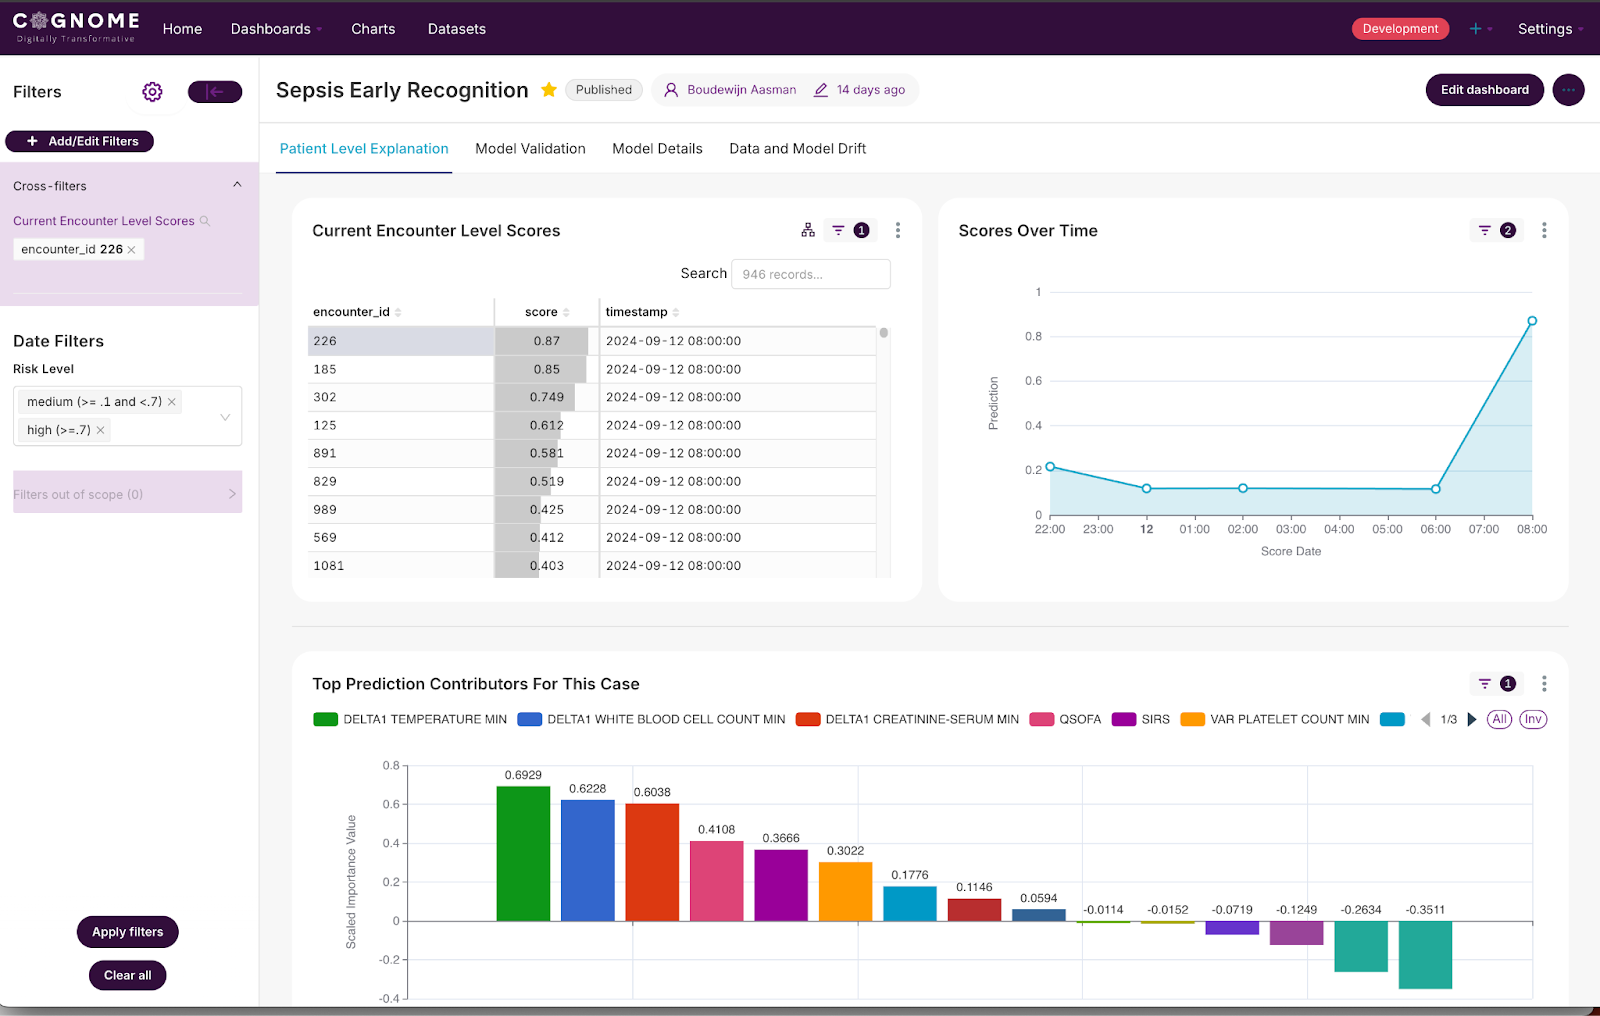Switch to Data and Model Drift tab

click(797, 148)
